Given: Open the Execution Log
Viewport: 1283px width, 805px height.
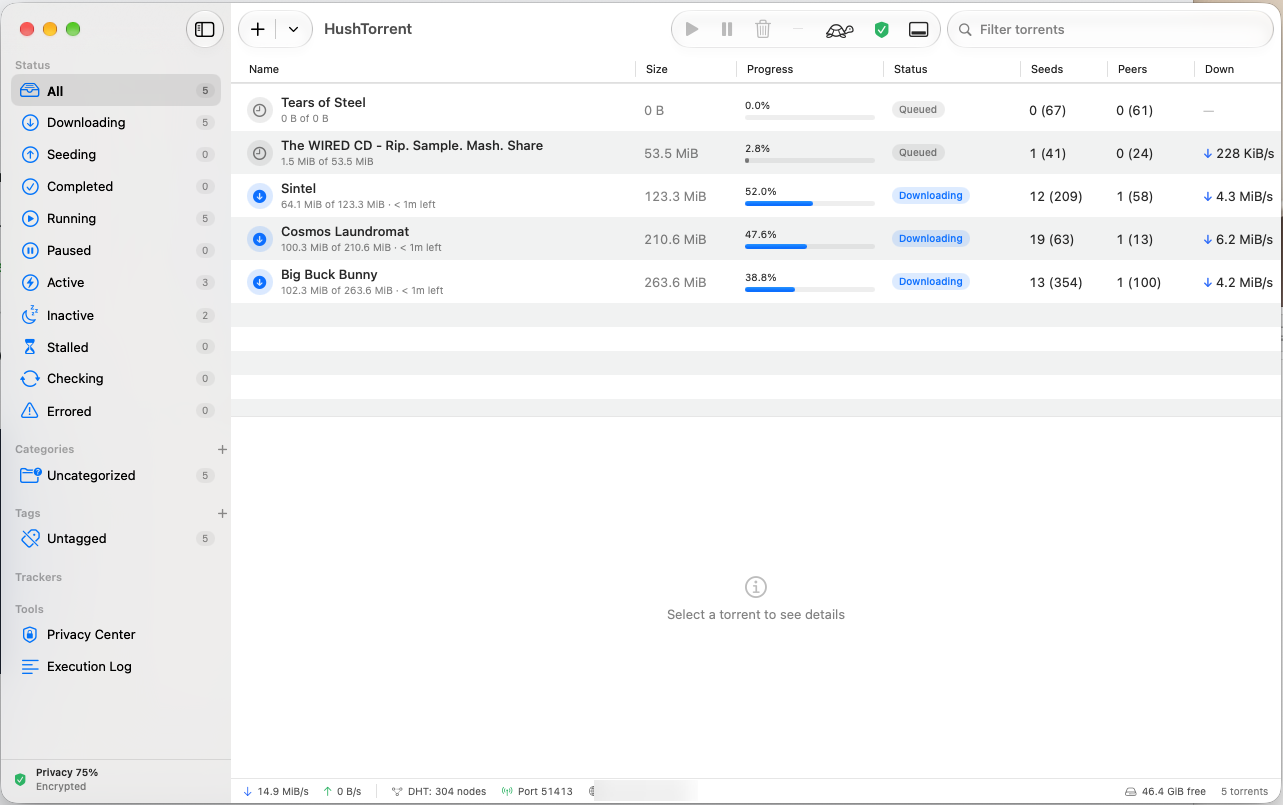Looking at the screenshot, I should 116,667.
